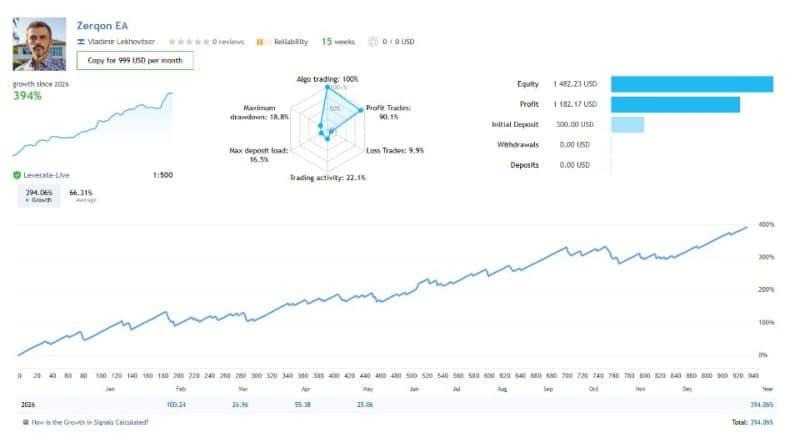This screenshot has width=800, height=448.
Task: Select the 66.31% average tab
Action: pos(82,195)
